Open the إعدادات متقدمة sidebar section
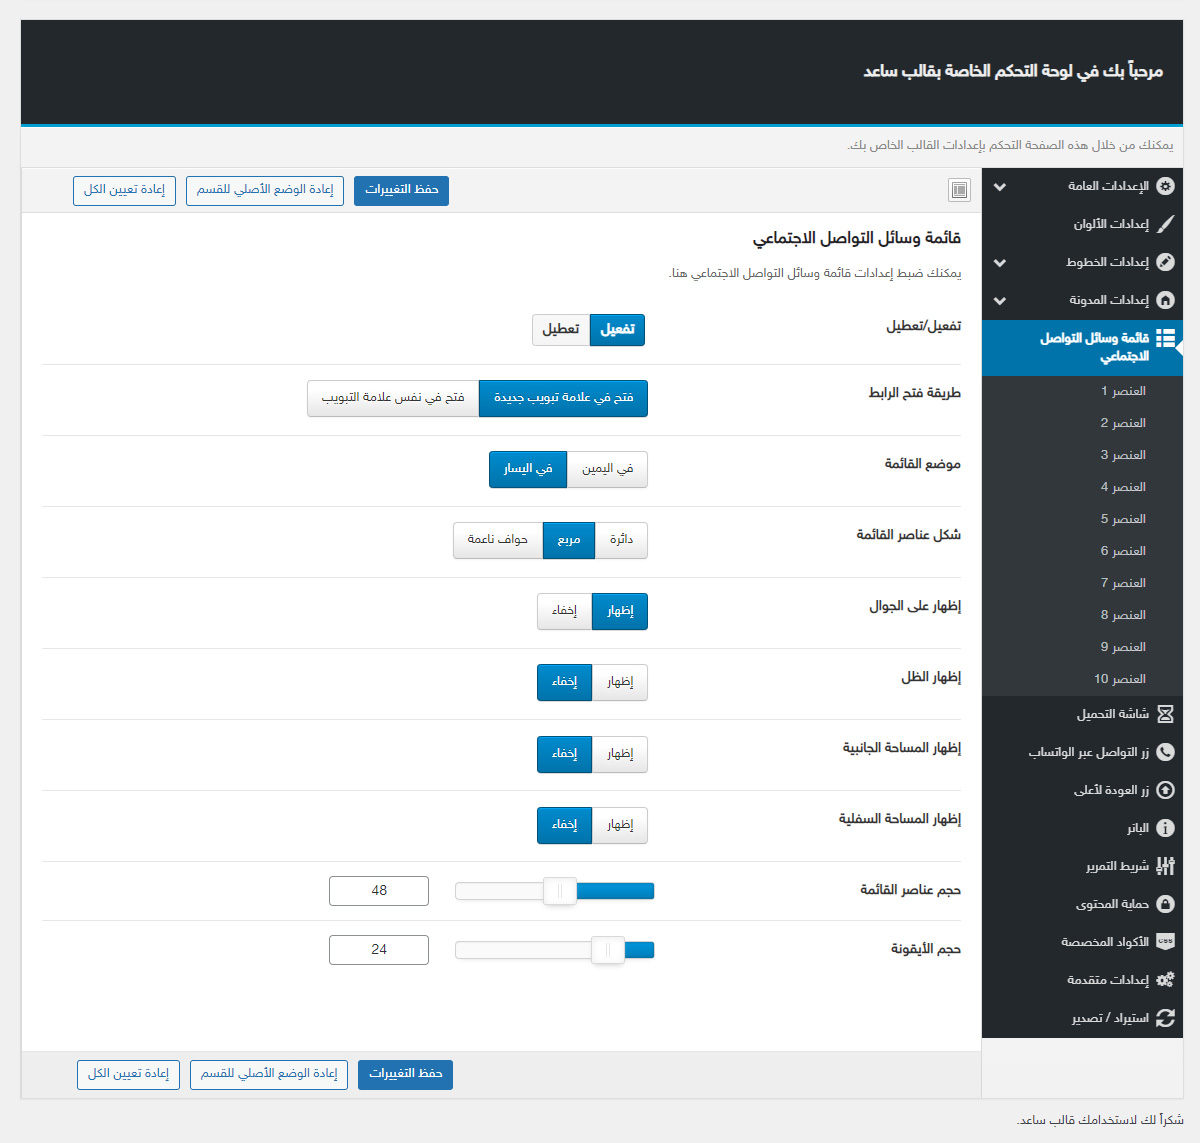1200x1143 pixels. click(1108, 980)
